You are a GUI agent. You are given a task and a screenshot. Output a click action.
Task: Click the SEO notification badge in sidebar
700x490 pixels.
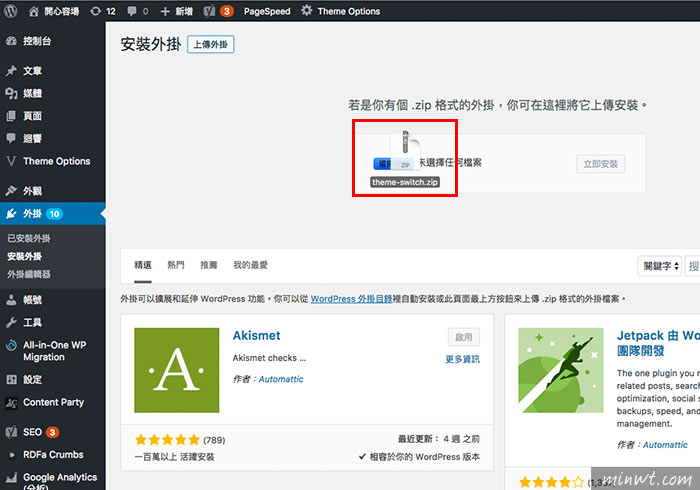coord(52,432)
